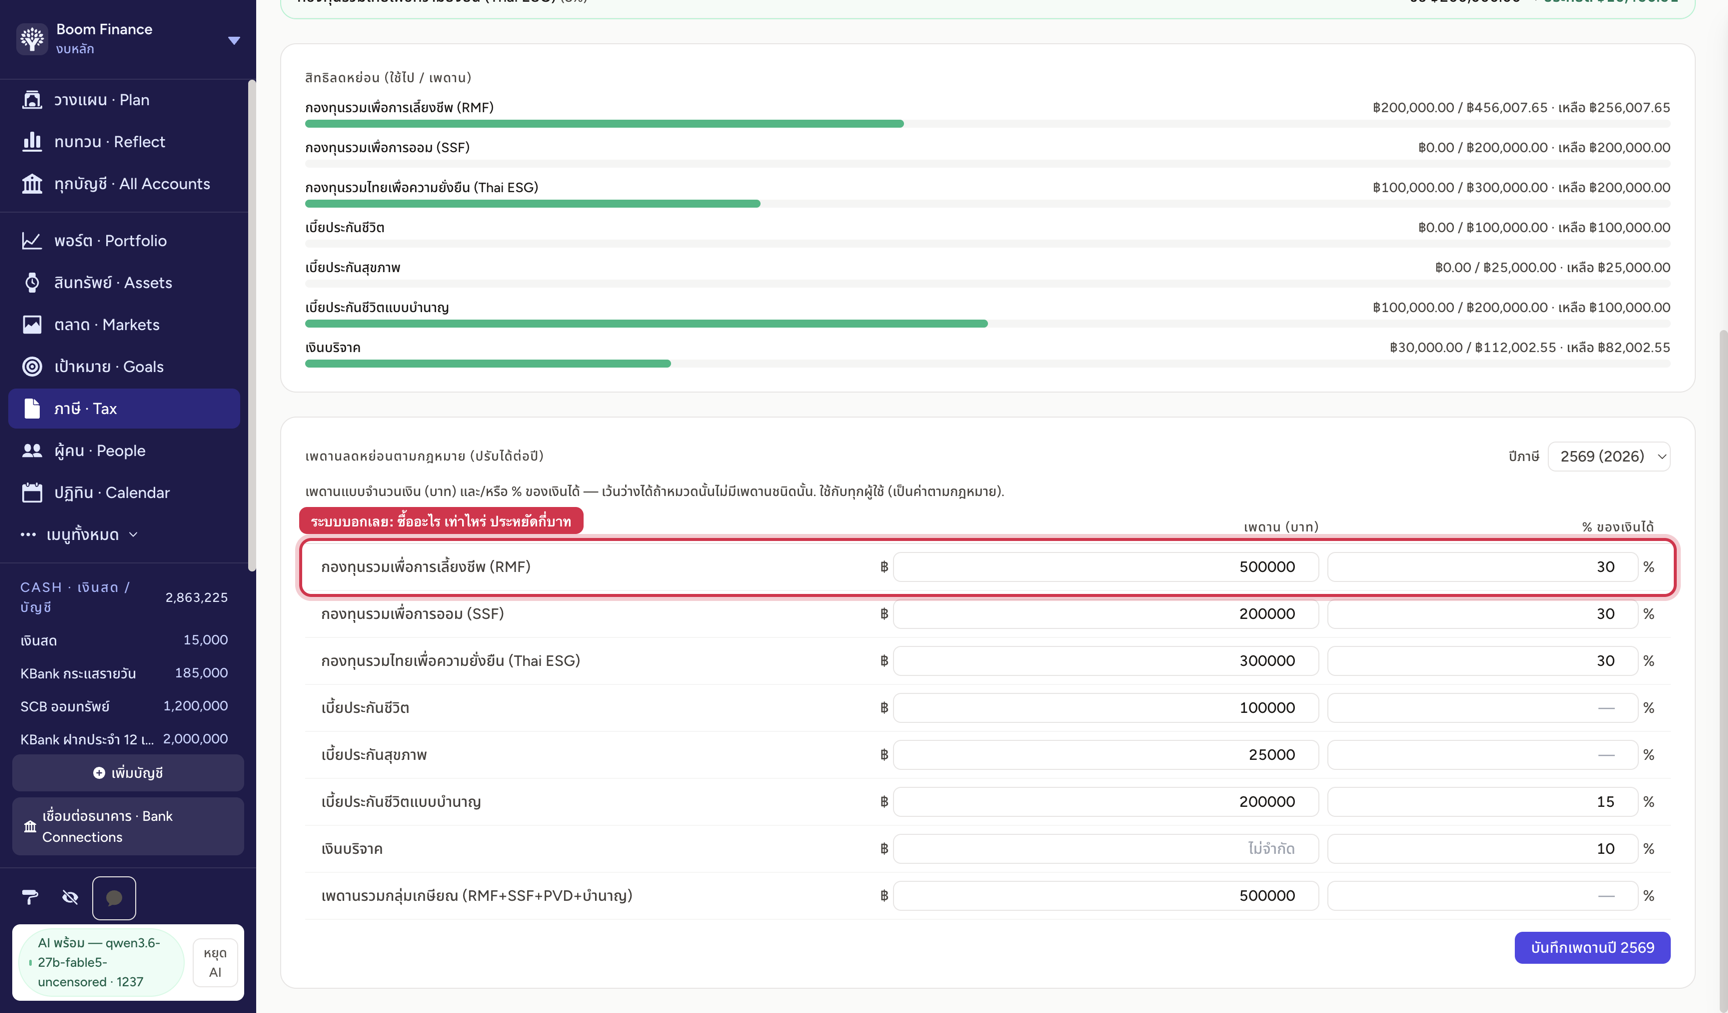Click the page vertical scrollbar
1728x1013 pixels.
[1722, 670]
